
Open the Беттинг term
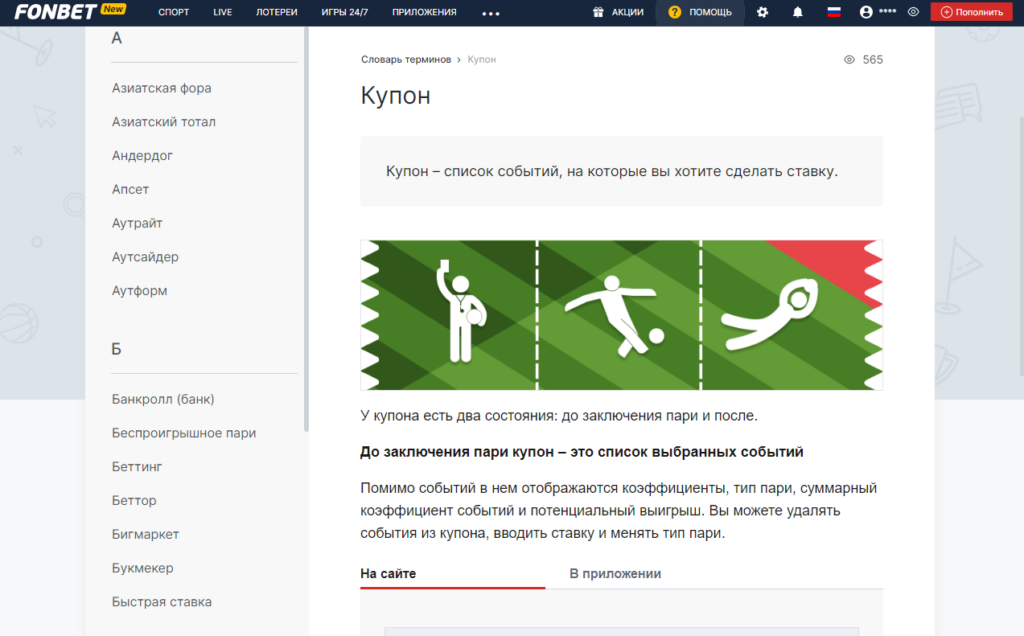136,467
